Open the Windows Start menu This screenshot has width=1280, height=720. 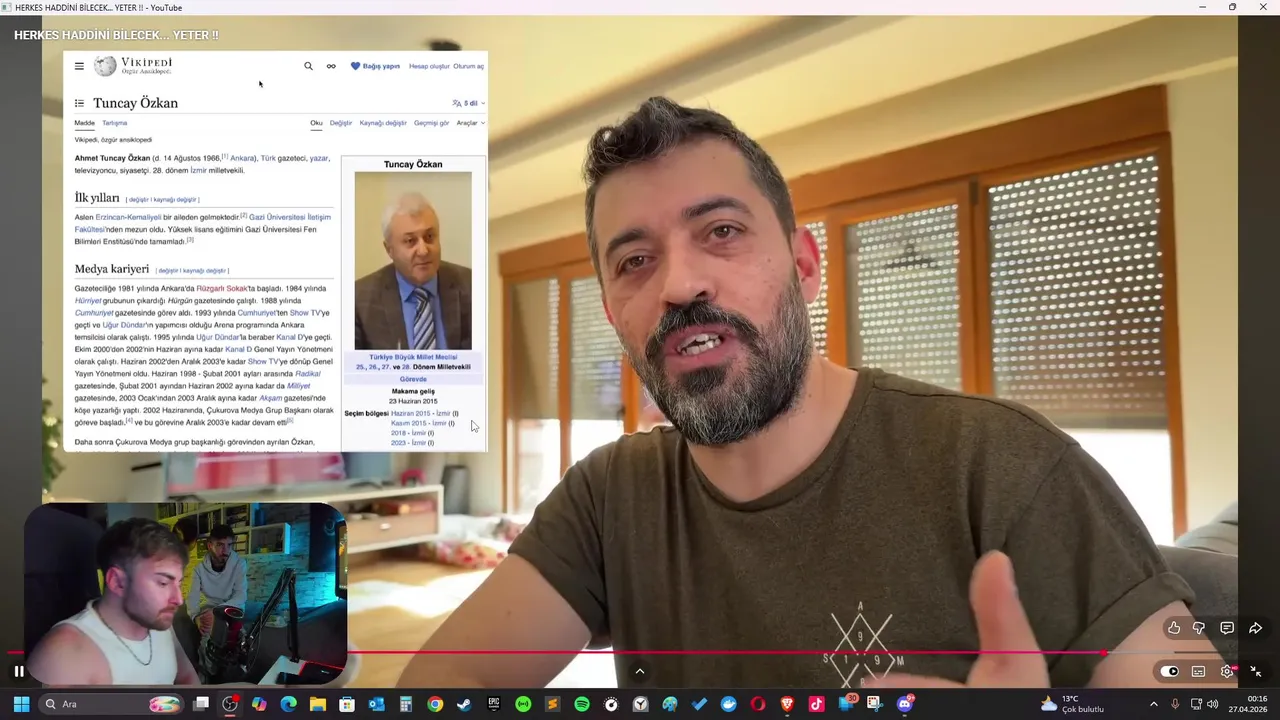pos(21,704)
